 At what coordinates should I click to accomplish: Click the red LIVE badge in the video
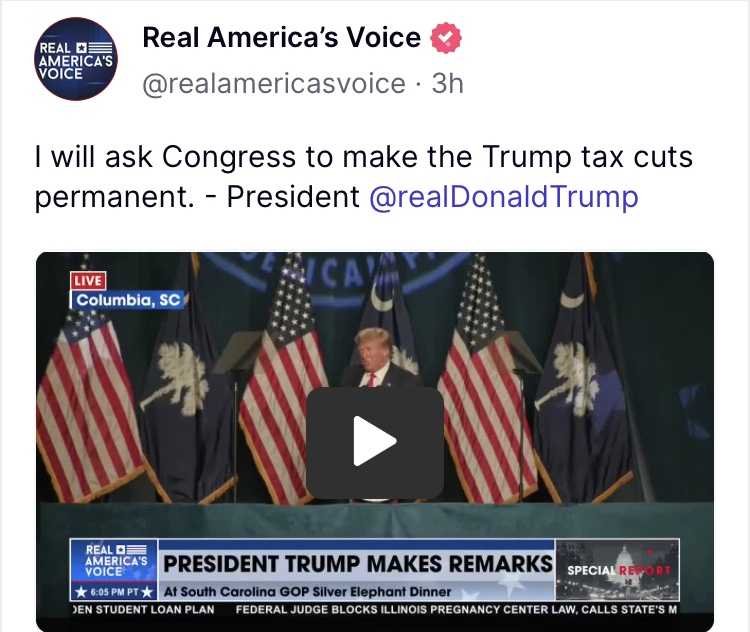point(88,281)
